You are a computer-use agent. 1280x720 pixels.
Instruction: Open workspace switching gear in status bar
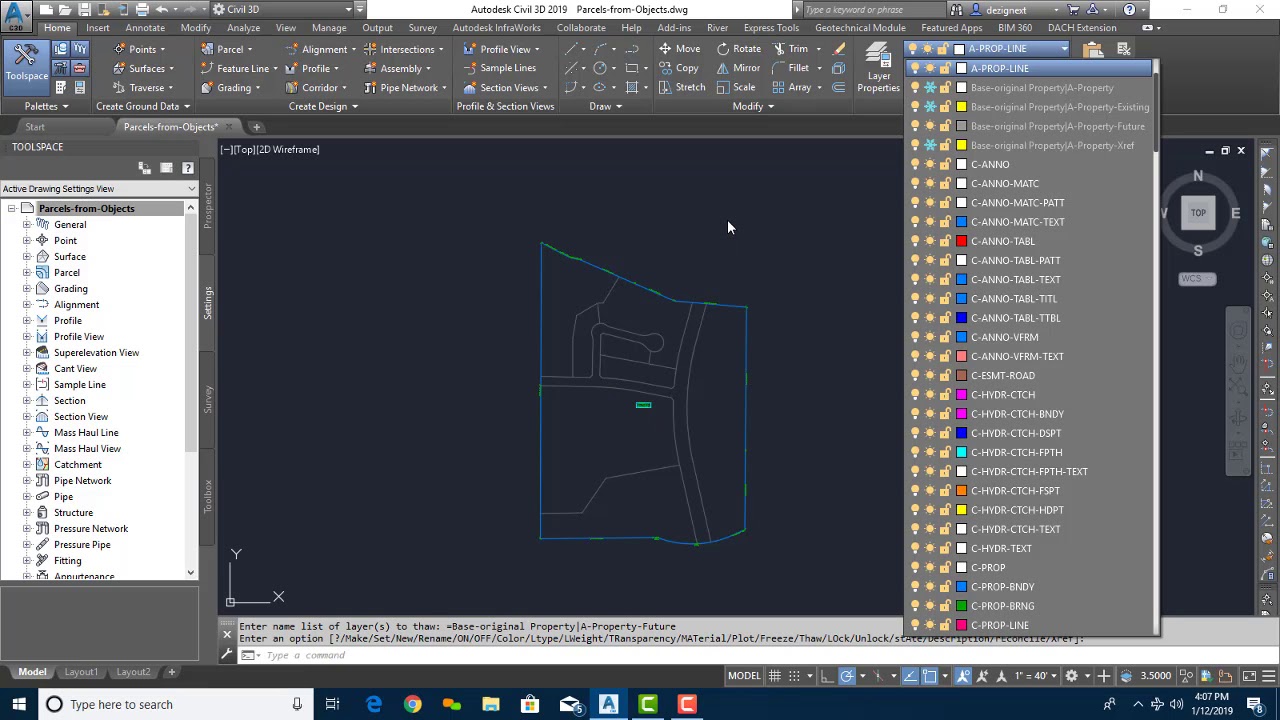click(1071, 676)
